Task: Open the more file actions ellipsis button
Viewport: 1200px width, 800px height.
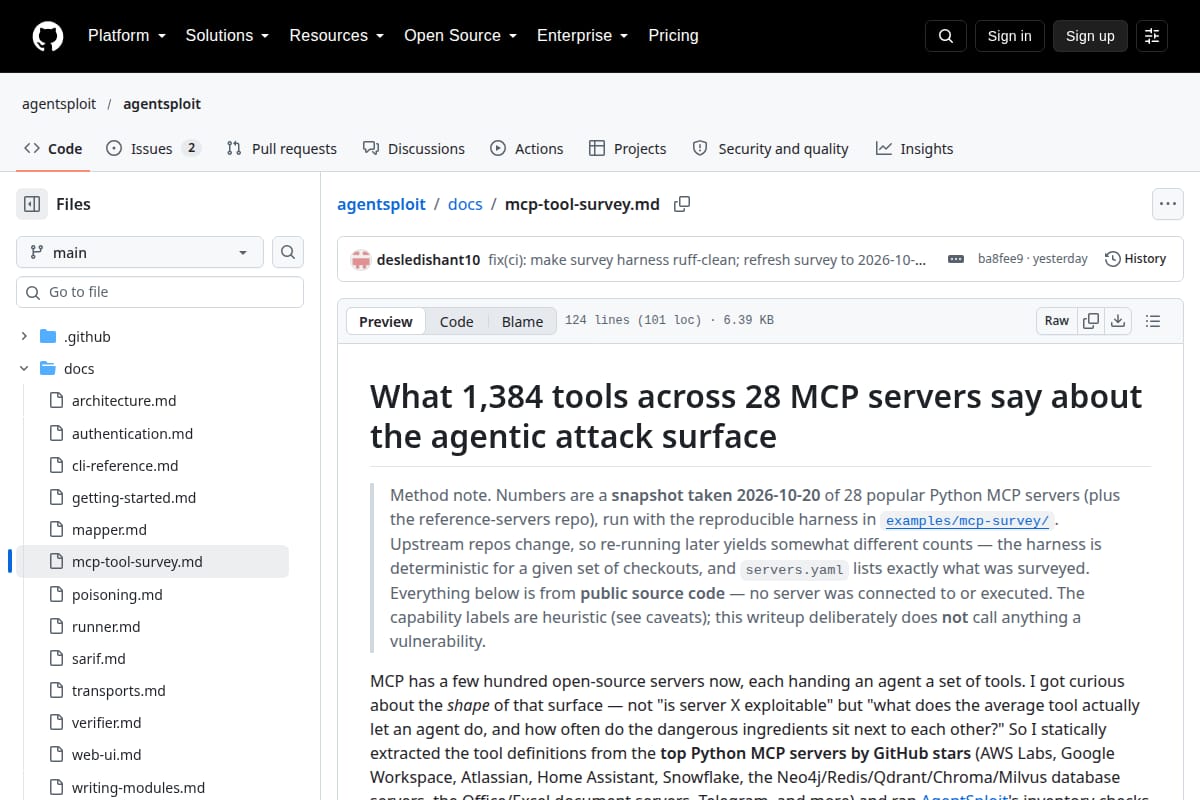Action: tap(1168, 204)
